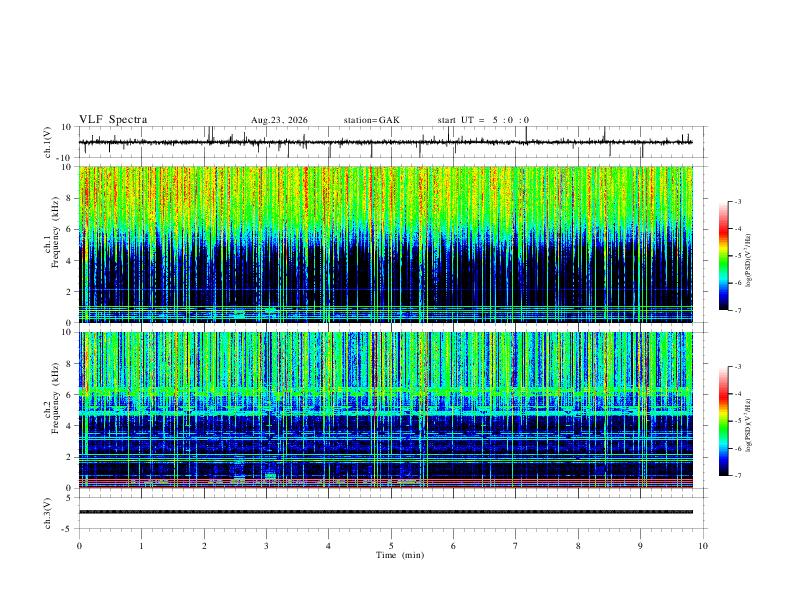Click the red baseline line in ch.2 spectrogram

[x=385, y=487]
